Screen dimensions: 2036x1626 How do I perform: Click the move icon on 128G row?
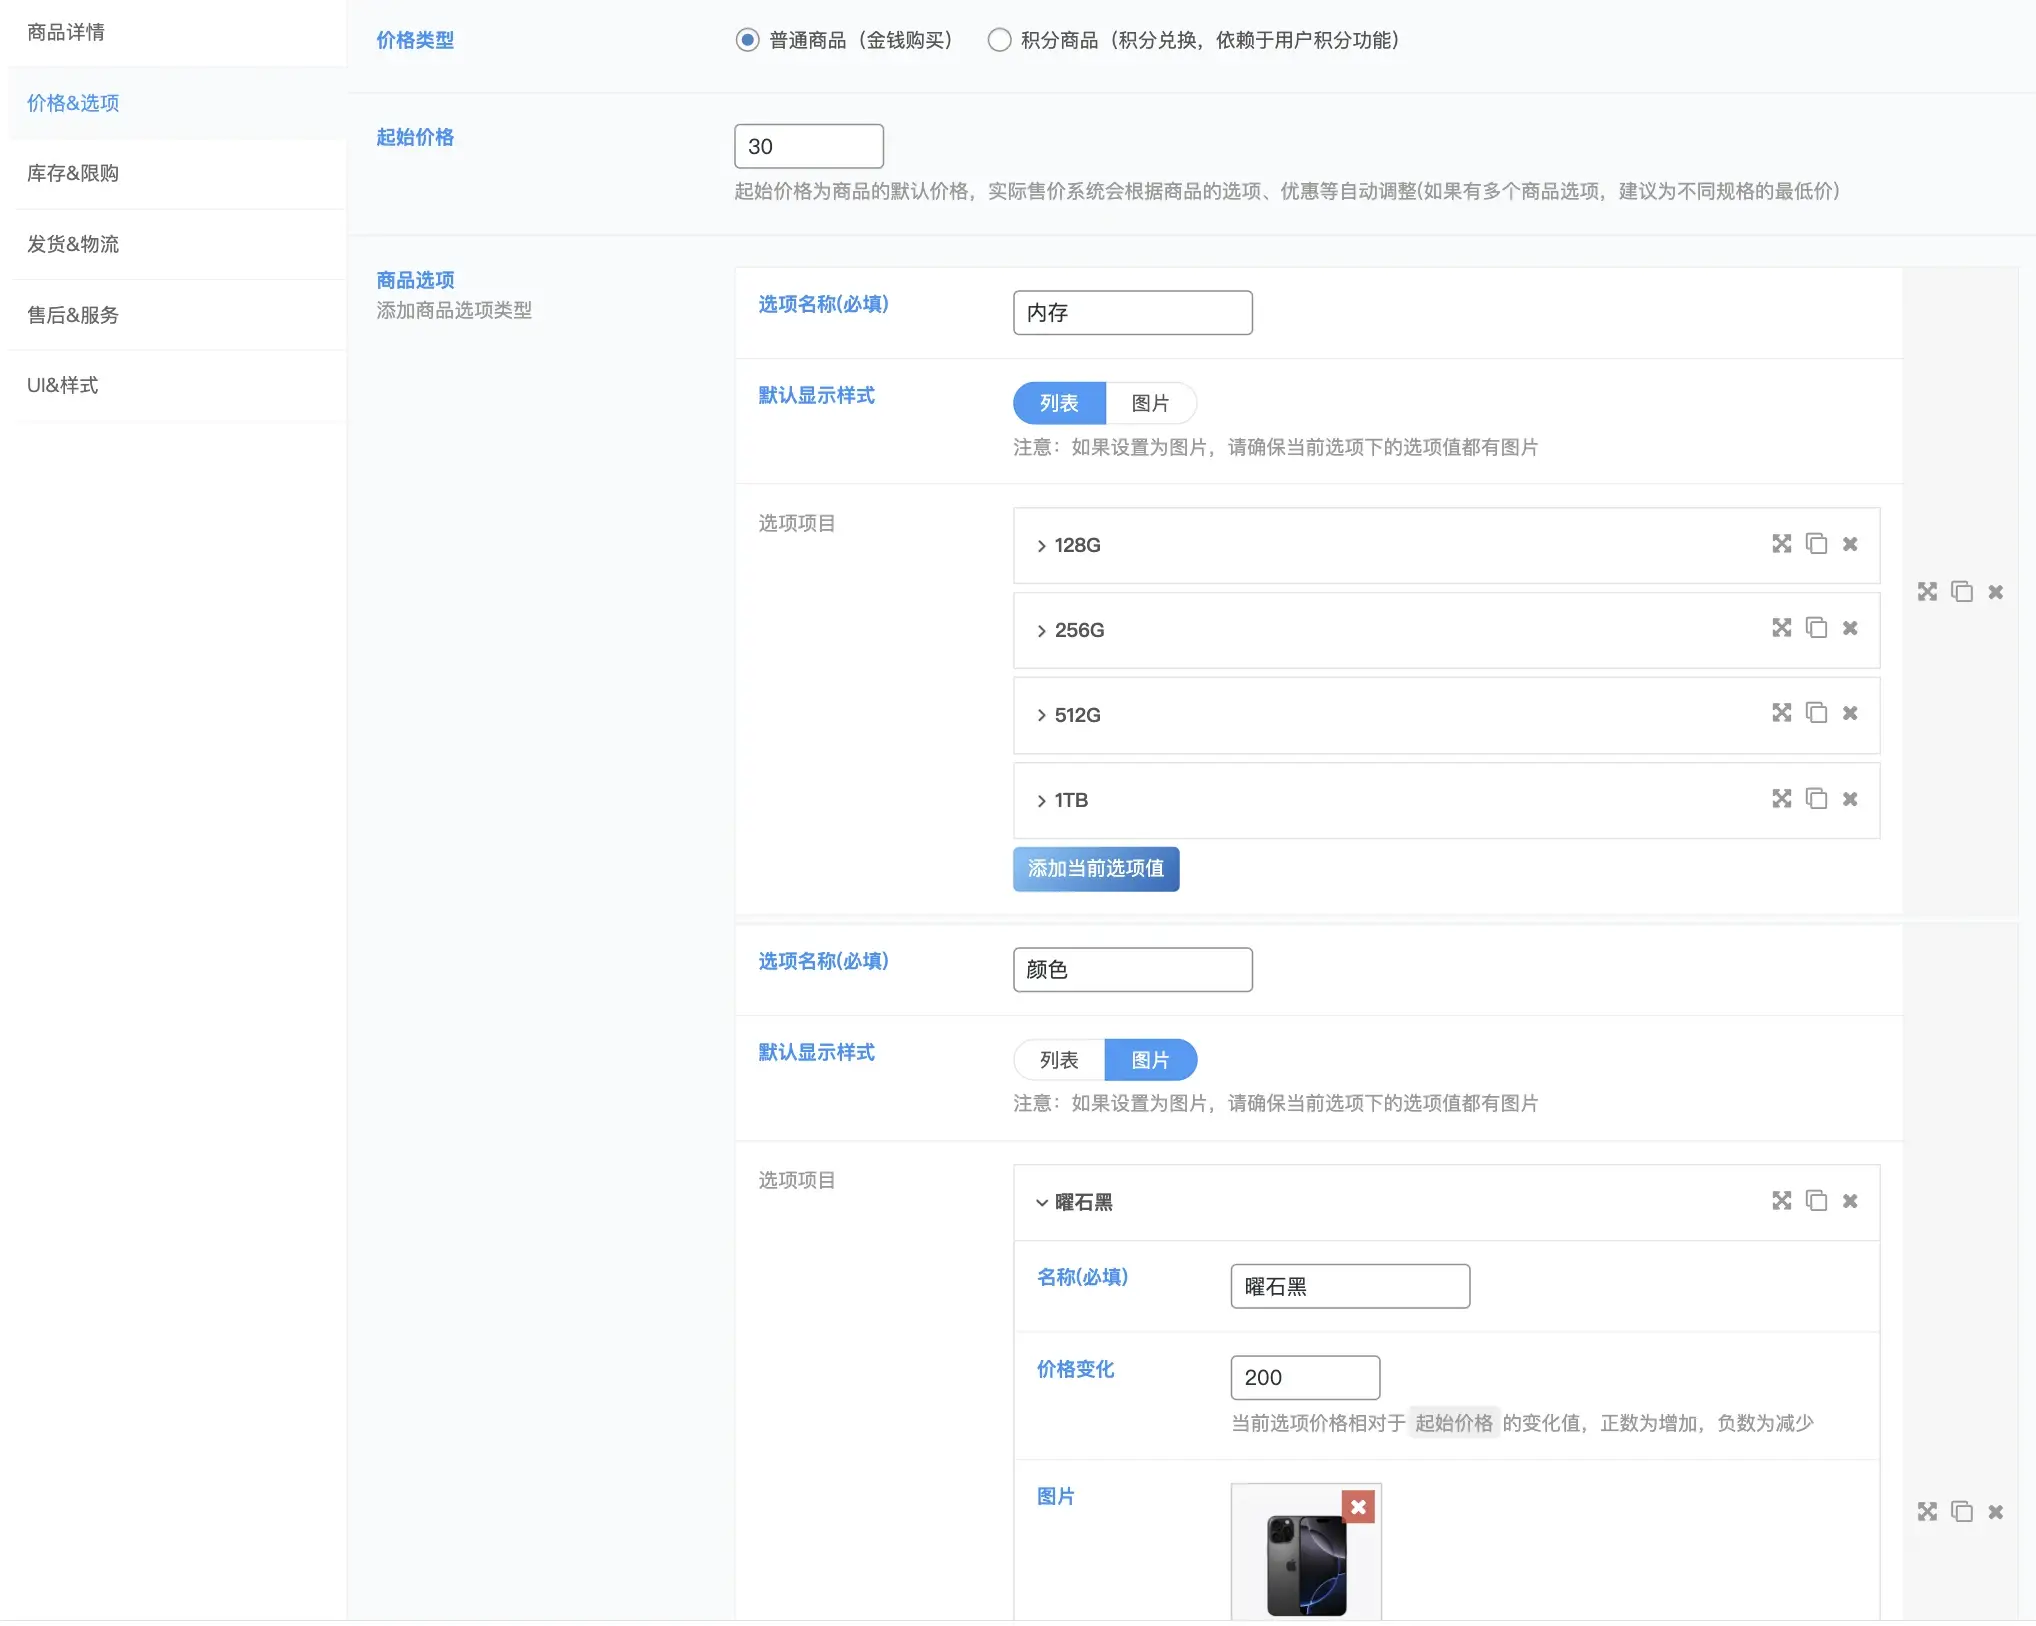1781,544
